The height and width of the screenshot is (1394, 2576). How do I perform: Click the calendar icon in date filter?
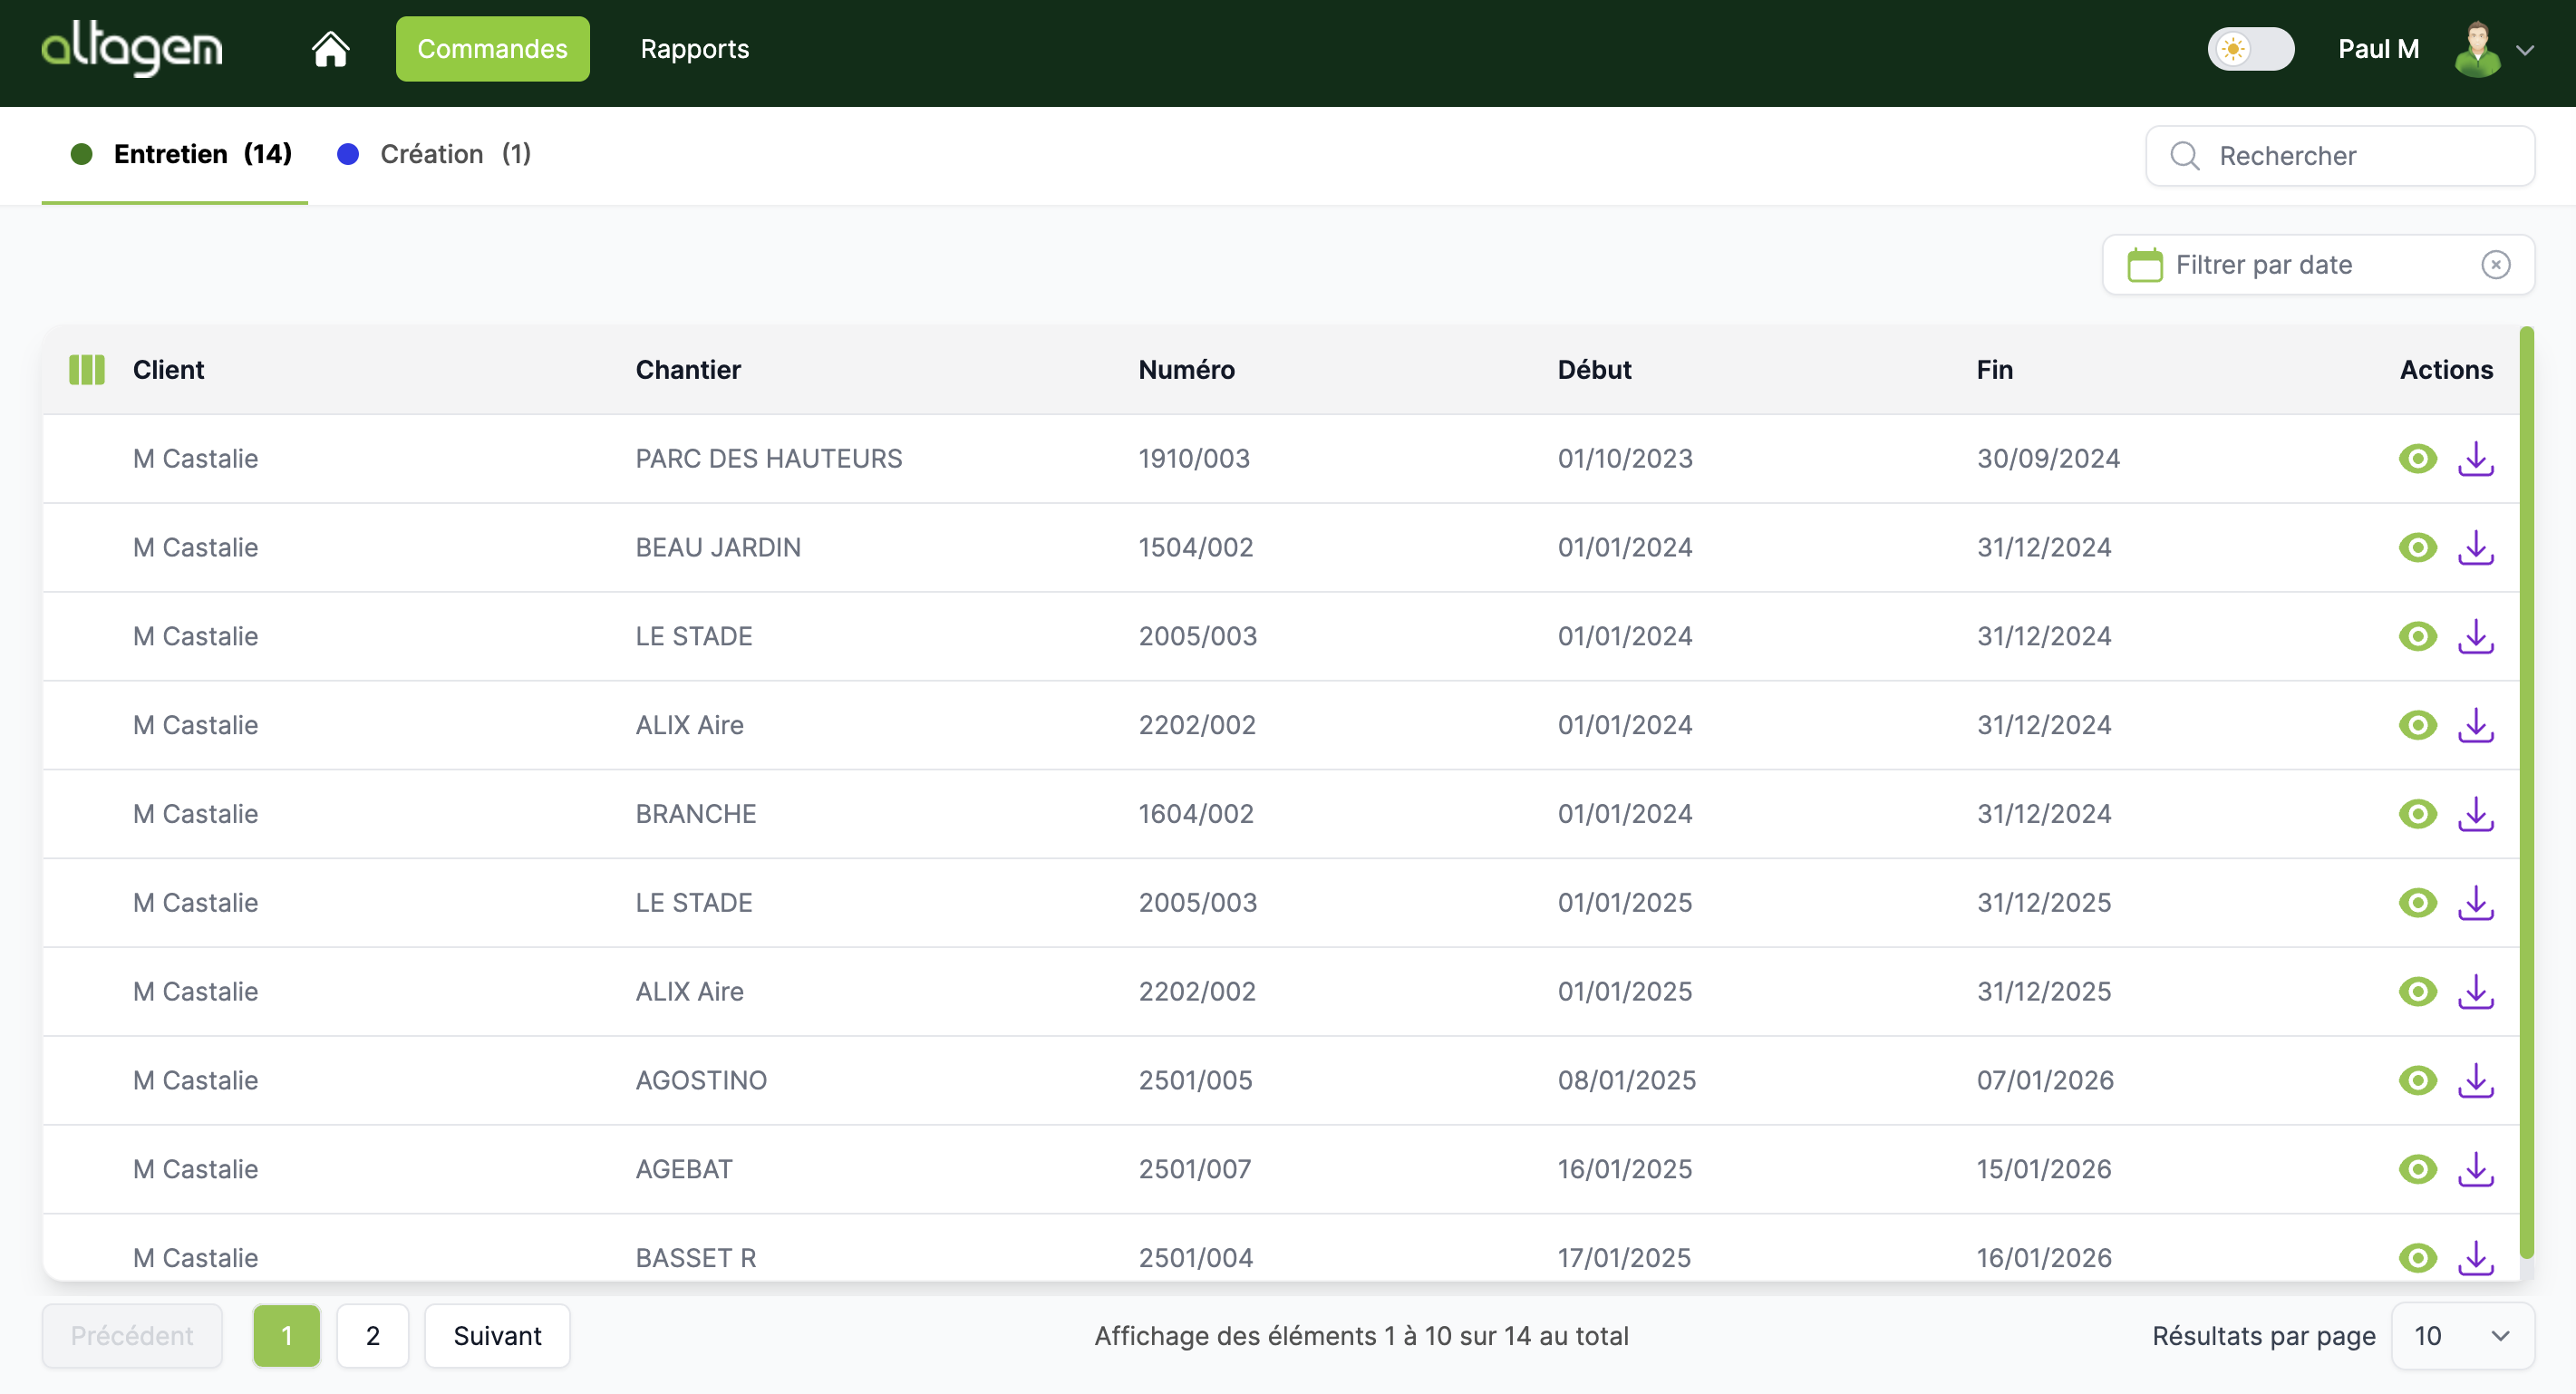2144,265
